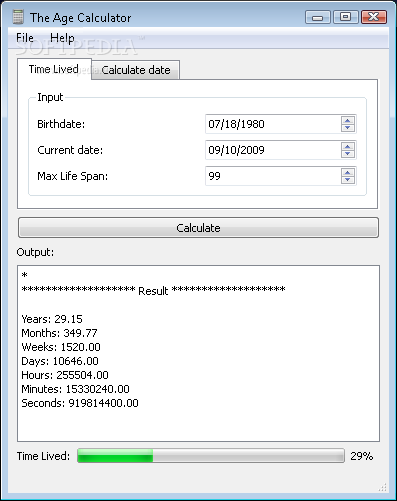
Task: Click the Max Life Span: label
Action: (x=72, y=176)
